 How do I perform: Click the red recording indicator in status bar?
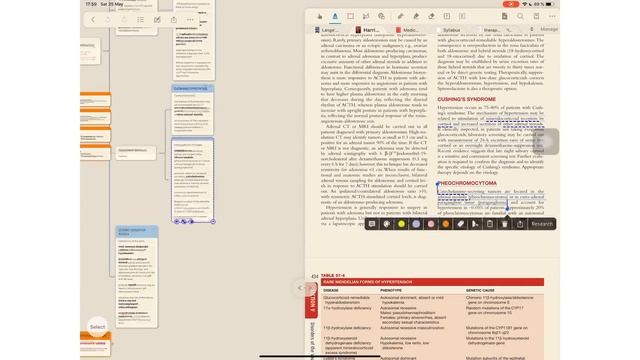point(511,4)
